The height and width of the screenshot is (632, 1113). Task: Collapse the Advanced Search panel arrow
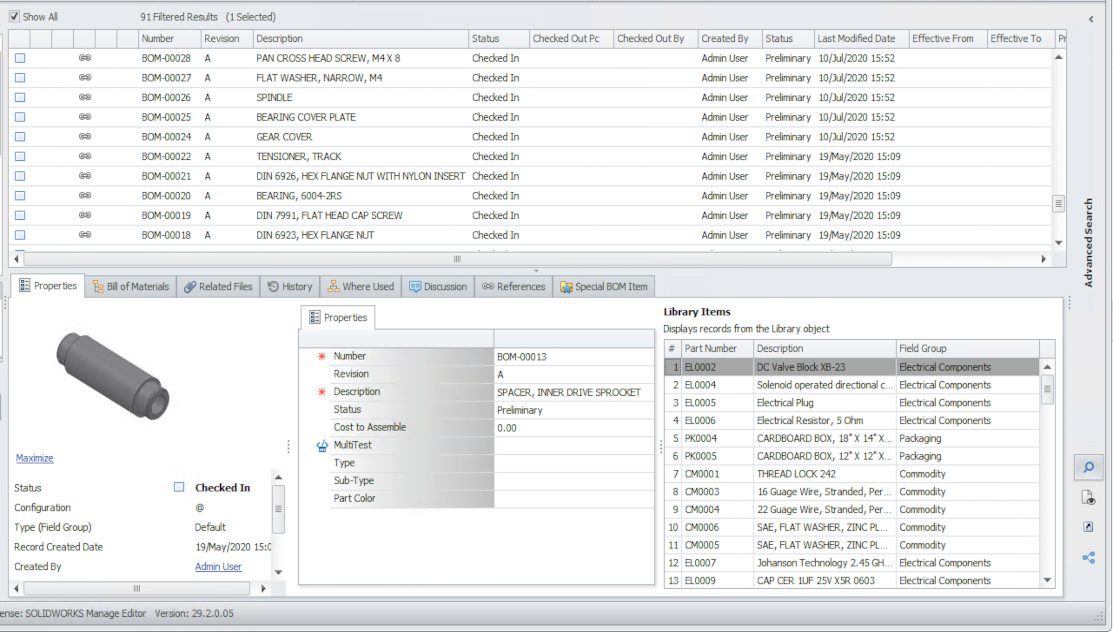1091,19
